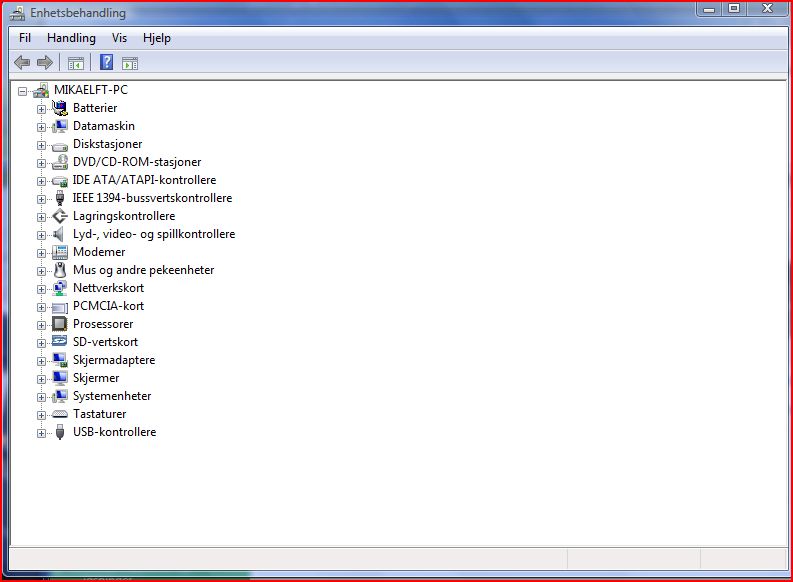This screenshot has width=793, height=582.
Task: Click the speaker icon for Lyd-, video-
Action: pyautogui.click(x=59, y=234)
